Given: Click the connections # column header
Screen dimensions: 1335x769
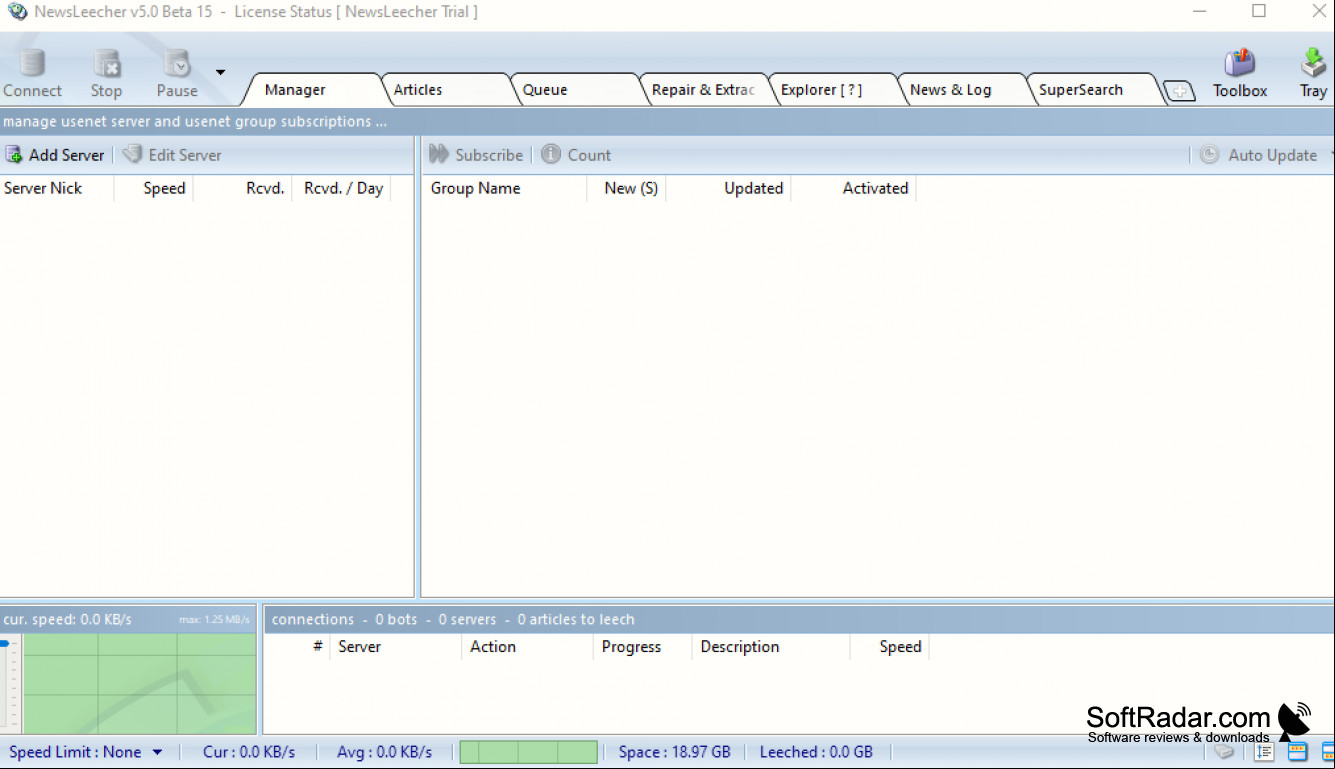Looking at the screenshot, I should click(298, 647).
